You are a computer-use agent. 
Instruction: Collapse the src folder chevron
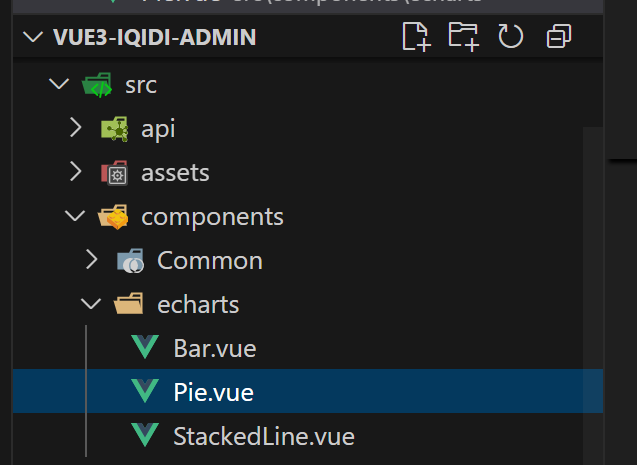coord(58,85)
